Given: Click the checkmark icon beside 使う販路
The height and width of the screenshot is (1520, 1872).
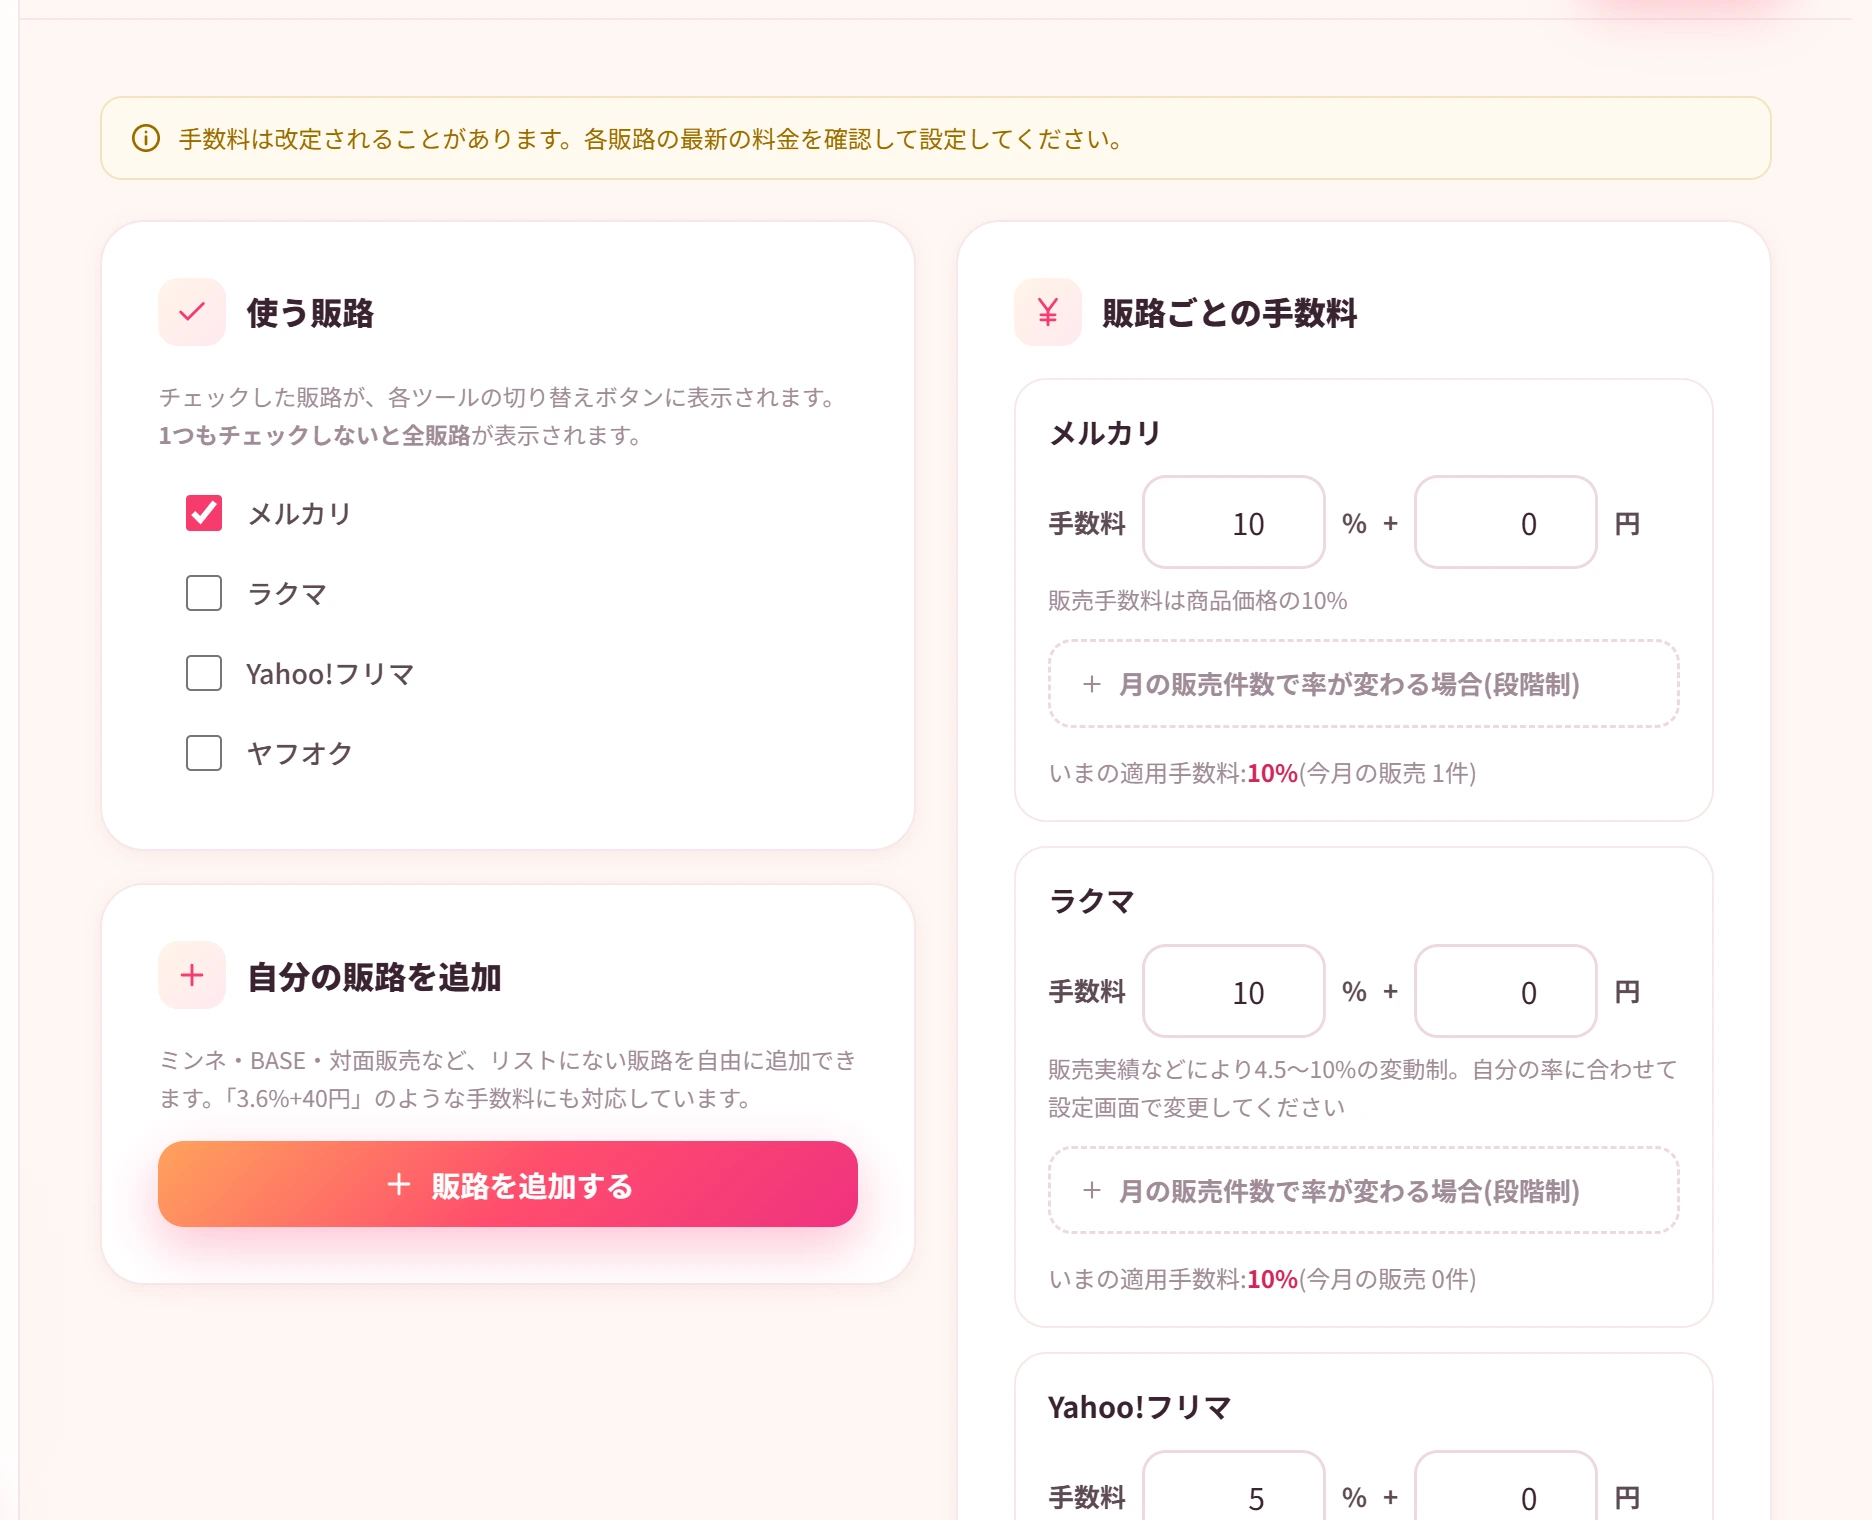Looking at the screenshot, I should [x=192, y=312].
